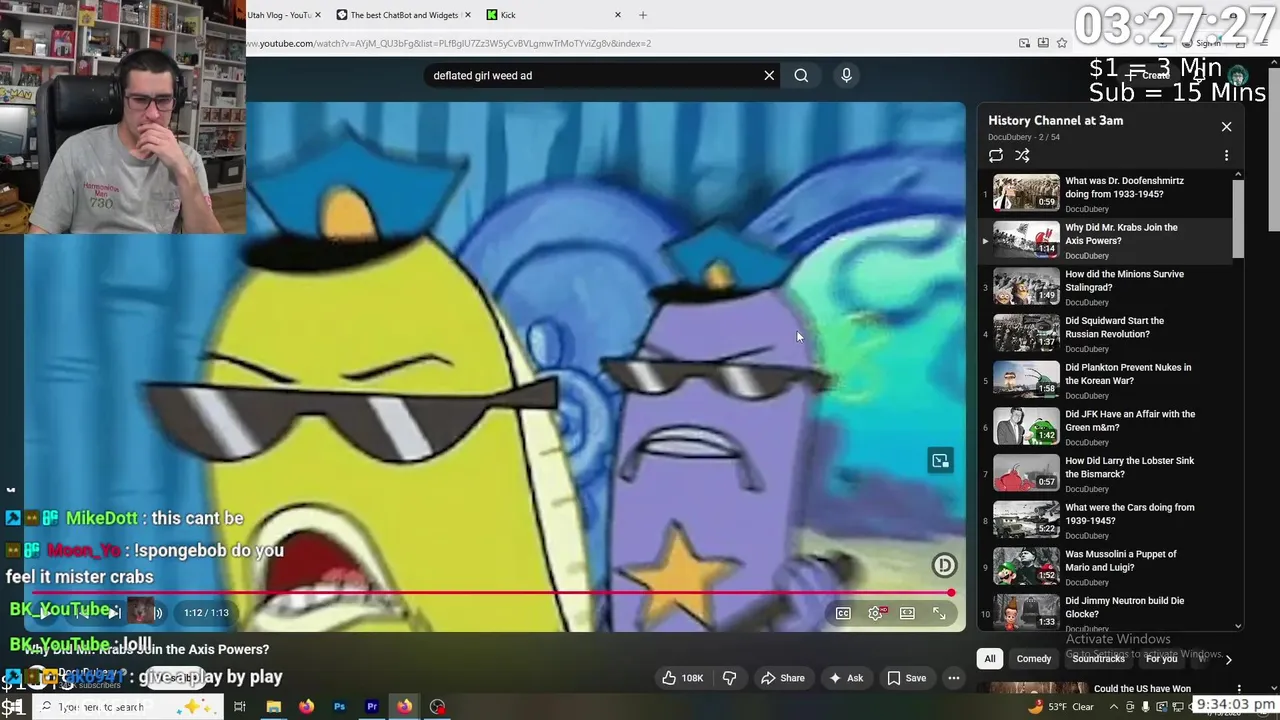1280x720 pixels.
Task: Open 'Did Plankton Prevent Nukes in the Korean War?'
Action: tap(1106, 380)
